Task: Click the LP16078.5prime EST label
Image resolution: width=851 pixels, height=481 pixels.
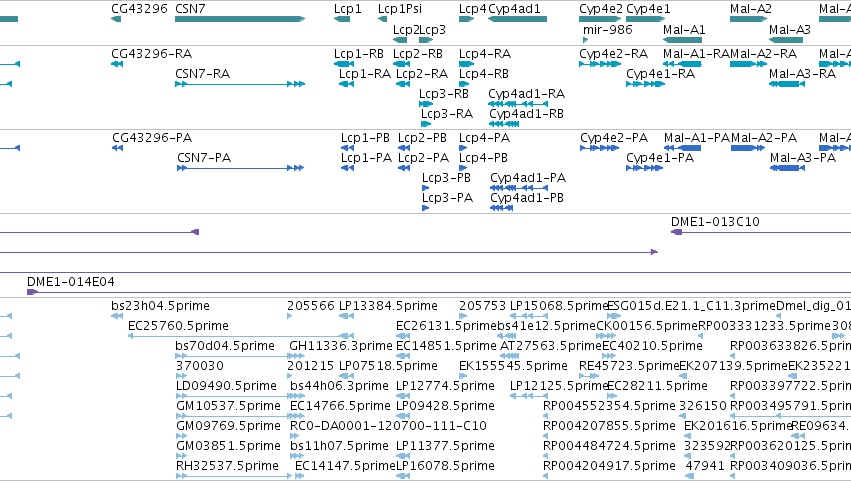Action: [445, 465]
